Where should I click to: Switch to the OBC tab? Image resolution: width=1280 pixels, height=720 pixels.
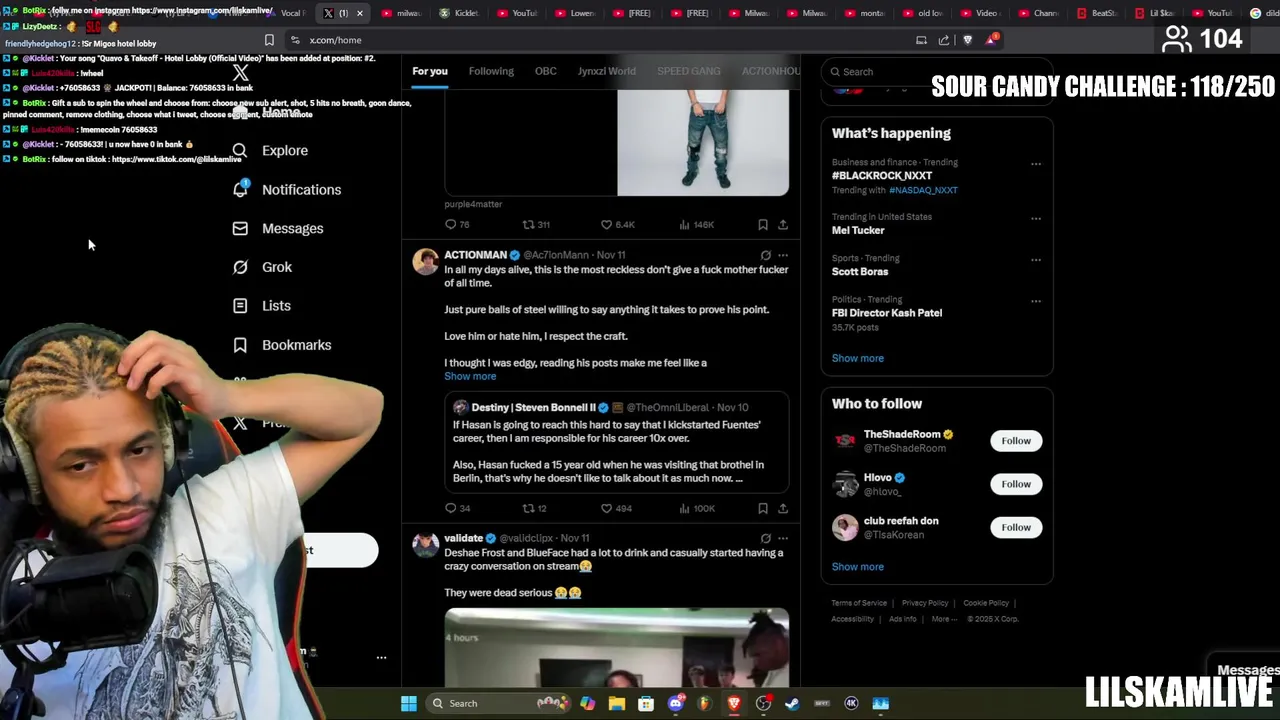[546, 71]
